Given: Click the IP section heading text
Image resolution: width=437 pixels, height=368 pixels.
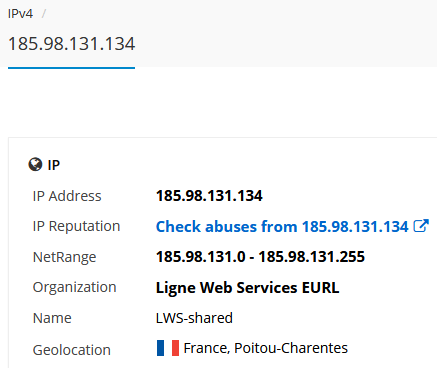Looking at the screenshot, I should (x=54, y=165).
